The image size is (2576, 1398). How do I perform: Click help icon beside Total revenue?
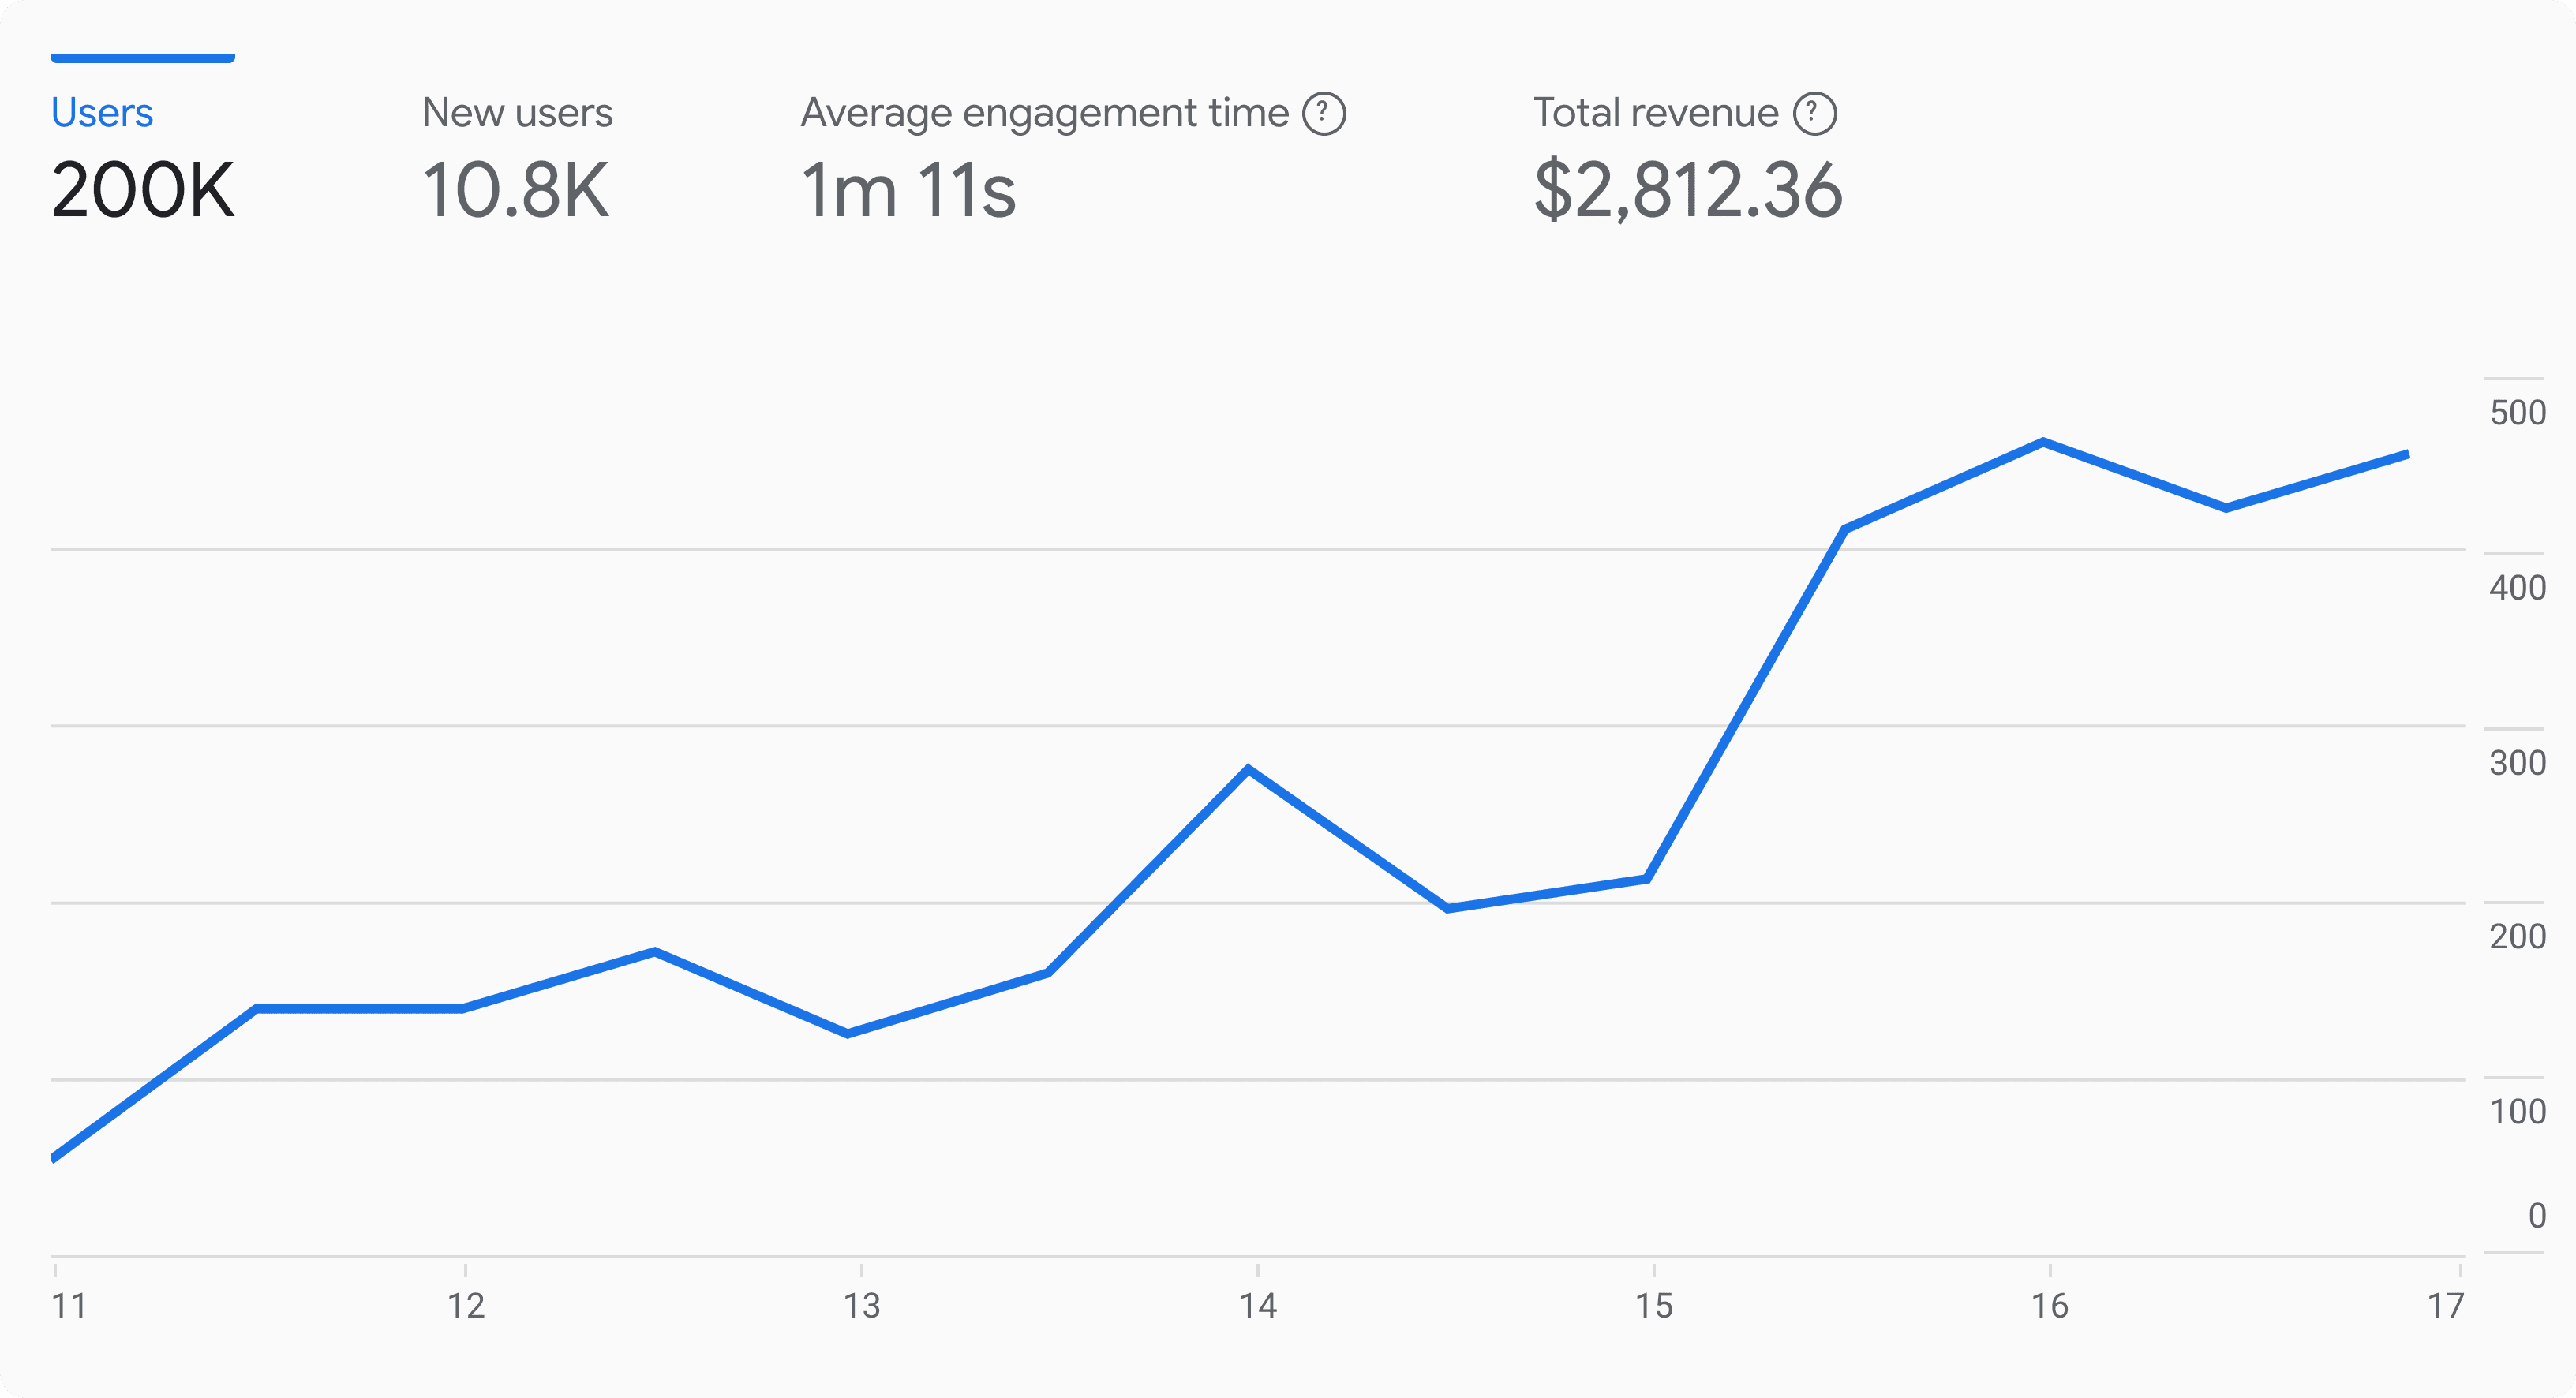[x=1814, y=114]
